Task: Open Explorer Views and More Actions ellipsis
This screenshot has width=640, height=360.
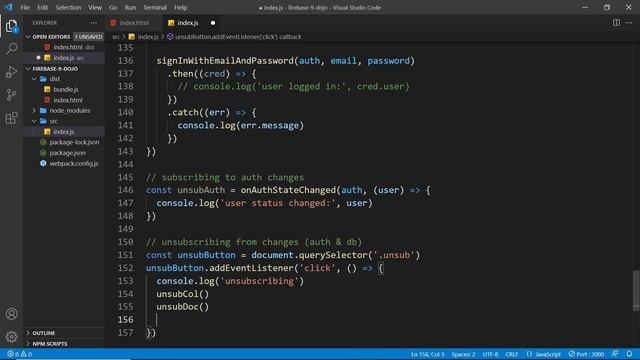Action: (x=93, y=23)
